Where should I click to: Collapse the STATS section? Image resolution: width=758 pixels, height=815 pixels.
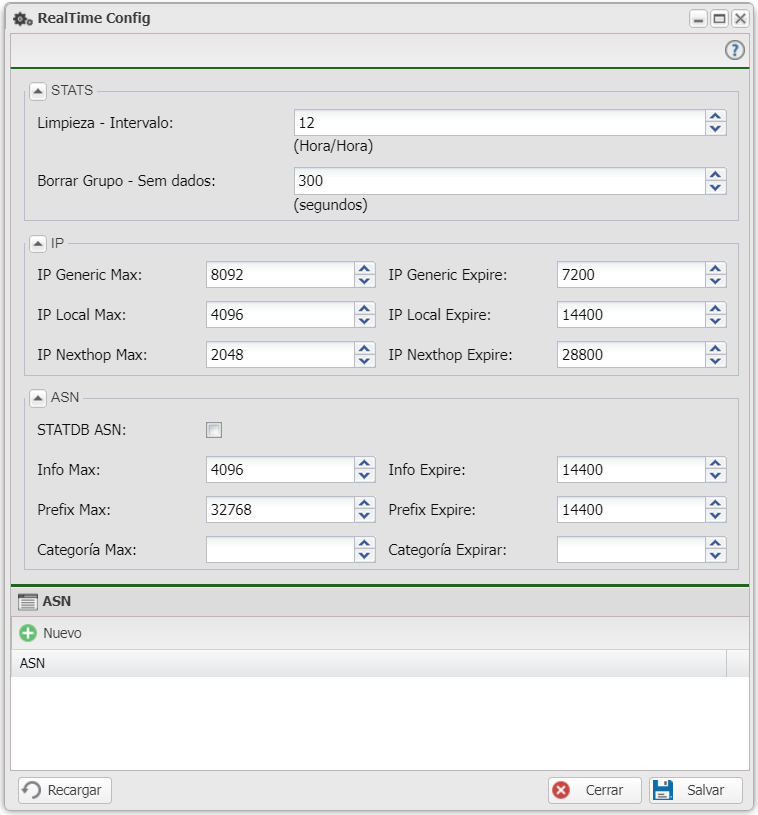point(38,91)
